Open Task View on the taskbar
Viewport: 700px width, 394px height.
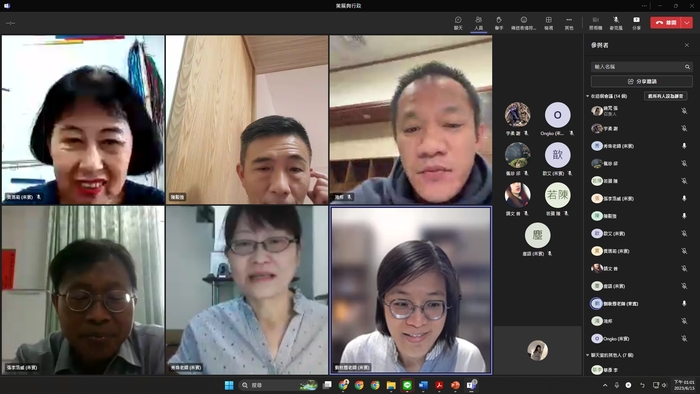click(327, 385)
